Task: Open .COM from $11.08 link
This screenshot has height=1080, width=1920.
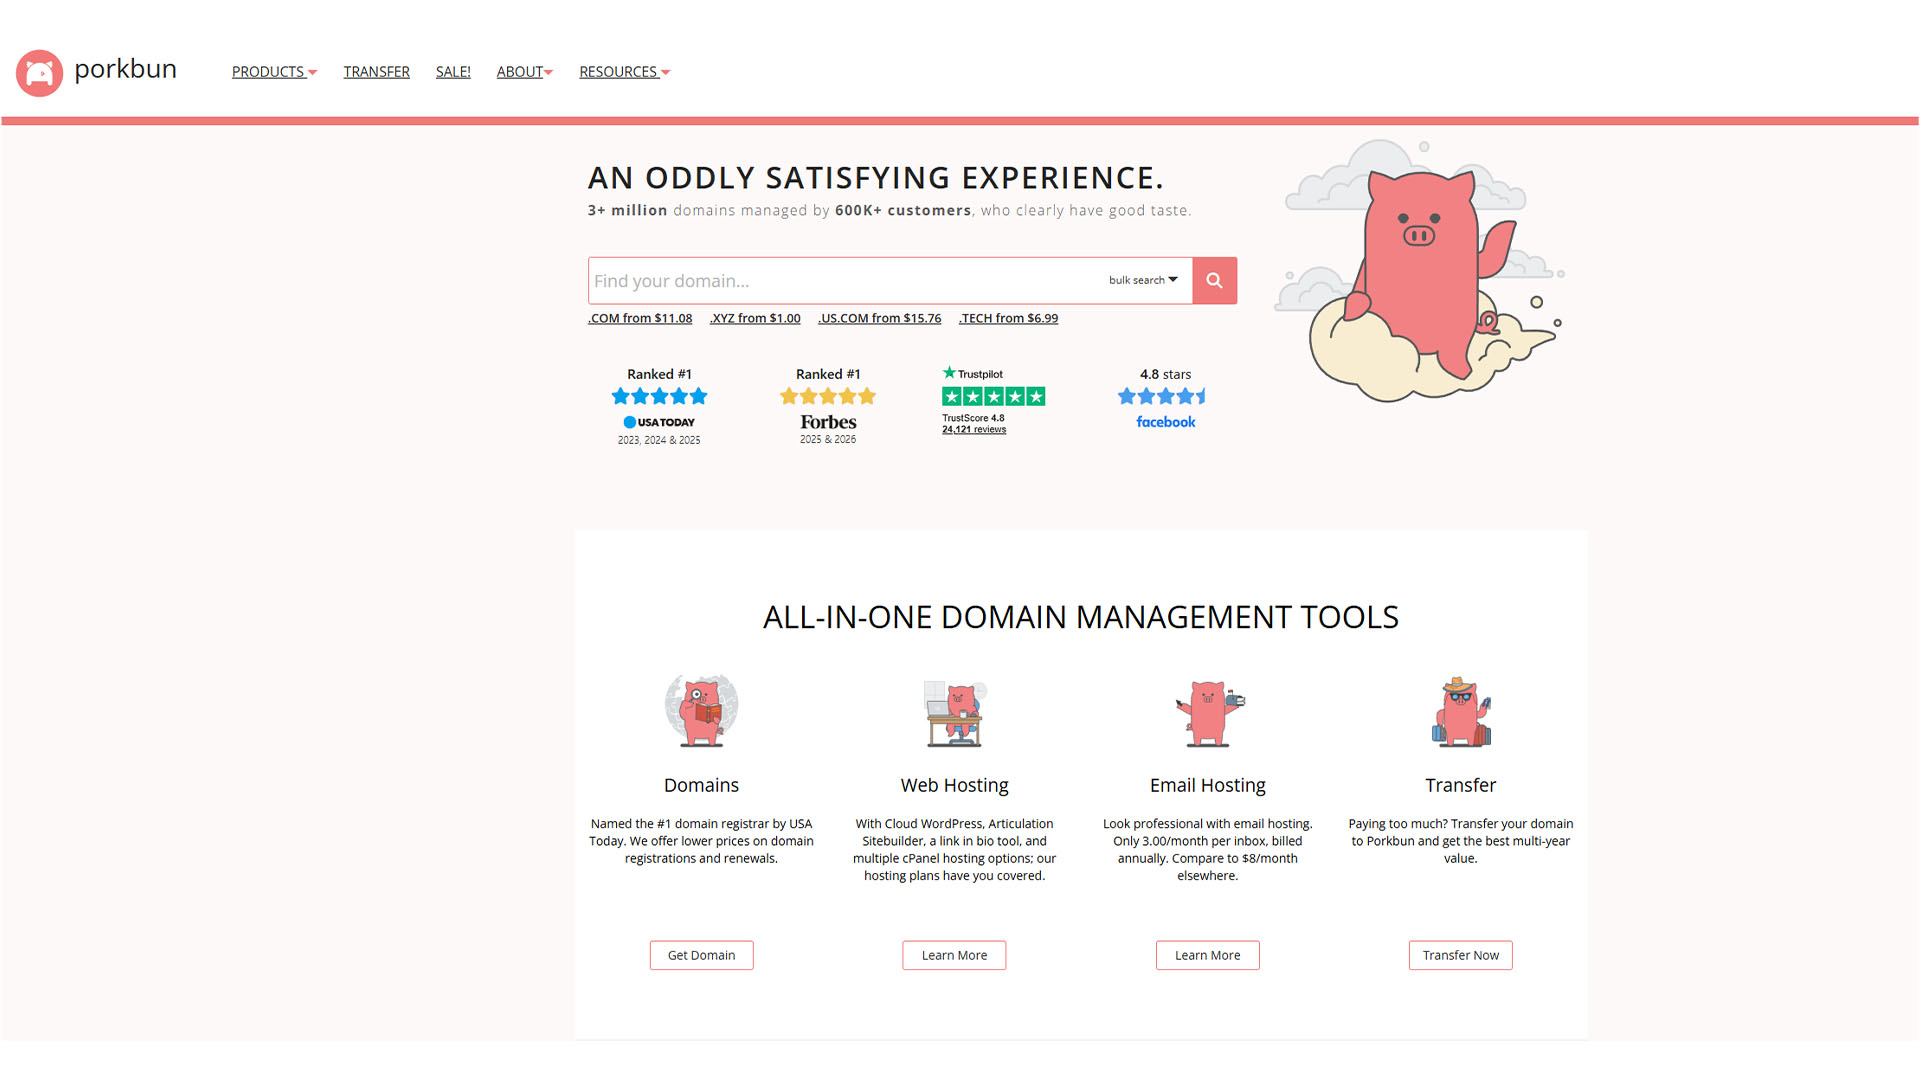Action: pyautogui.click(x=640, y=319)
